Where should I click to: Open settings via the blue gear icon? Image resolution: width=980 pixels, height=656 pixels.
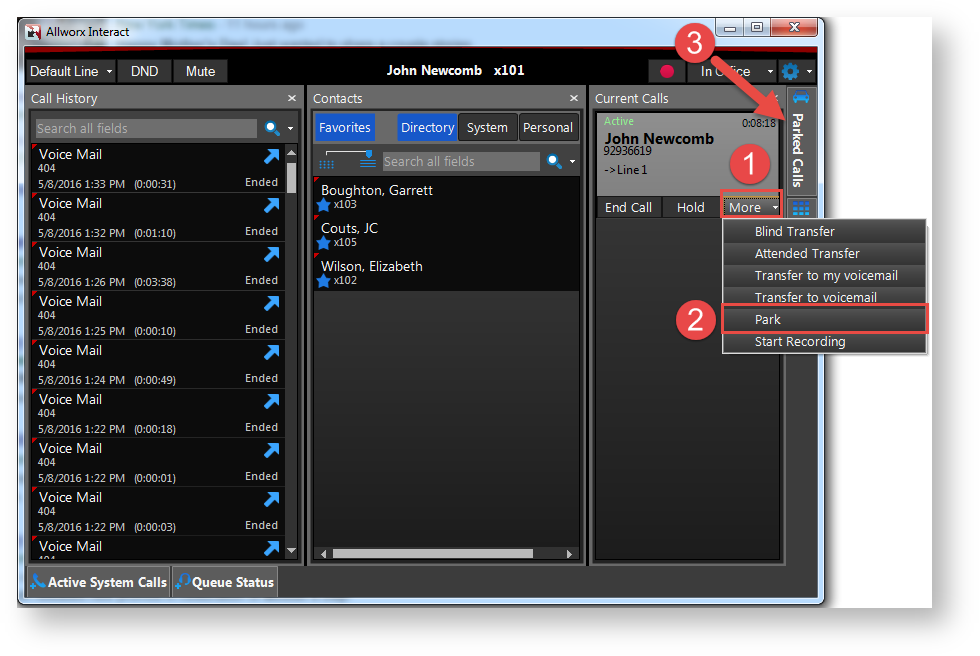pos(791,72)
